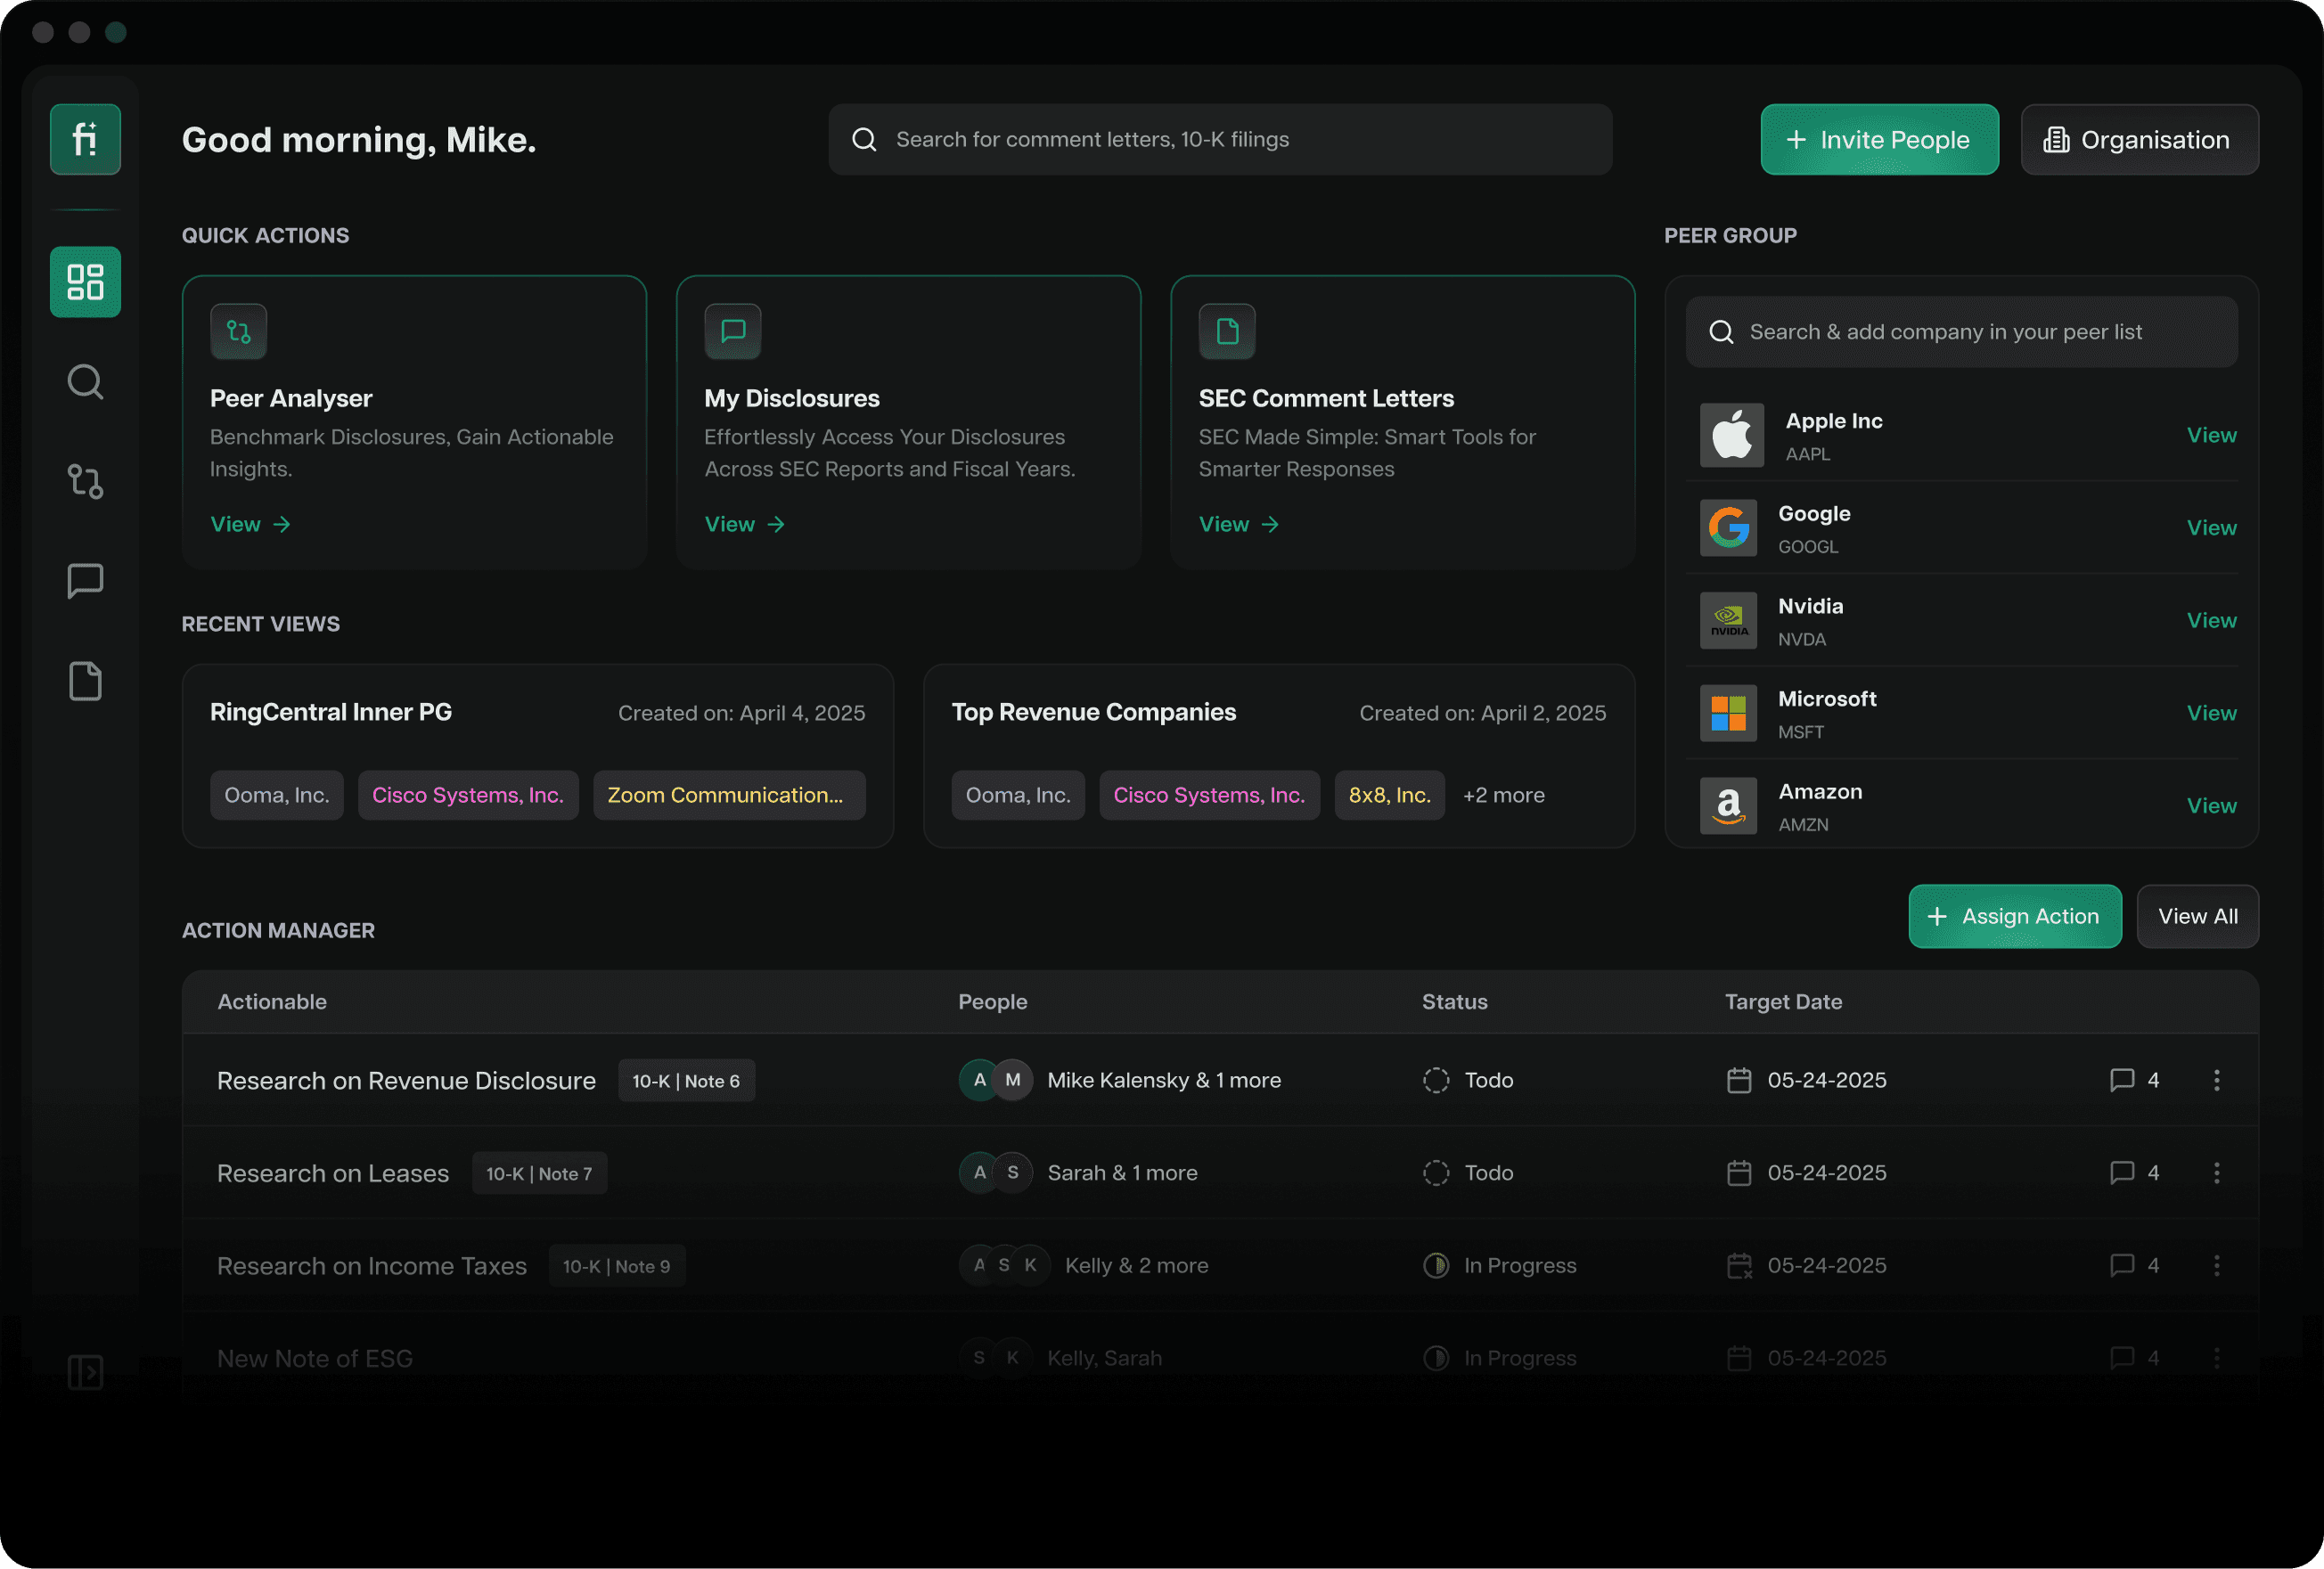Image resolution: width=2324 pixels, height=1569 pixels.
Task: Click the peer list company search field
Action: pos(1961,332)
